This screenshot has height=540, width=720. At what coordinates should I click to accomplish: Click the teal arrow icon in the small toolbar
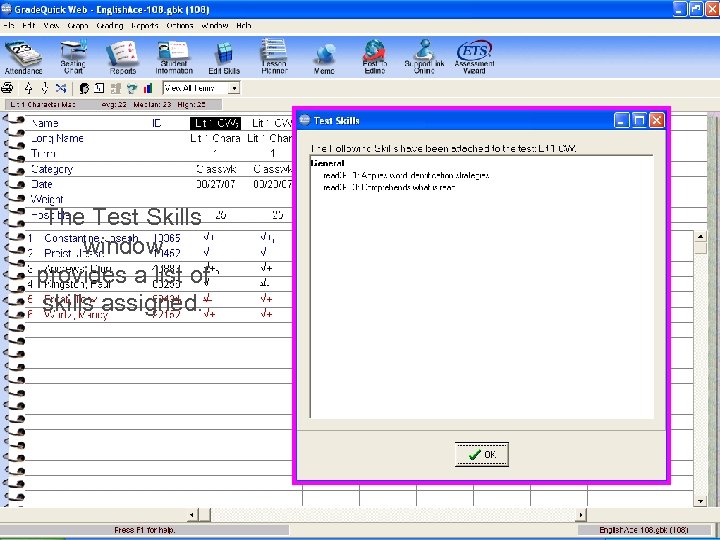pyautogui.click(x=132, y=88)
